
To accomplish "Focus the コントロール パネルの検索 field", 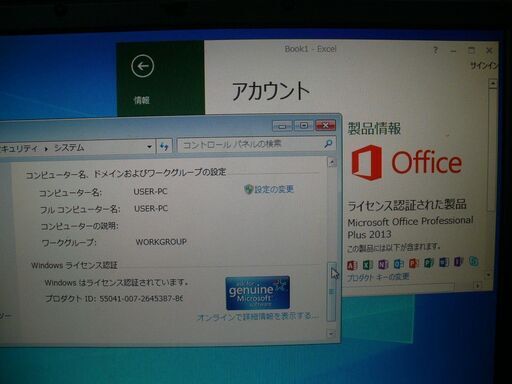I will coord(250,144).
